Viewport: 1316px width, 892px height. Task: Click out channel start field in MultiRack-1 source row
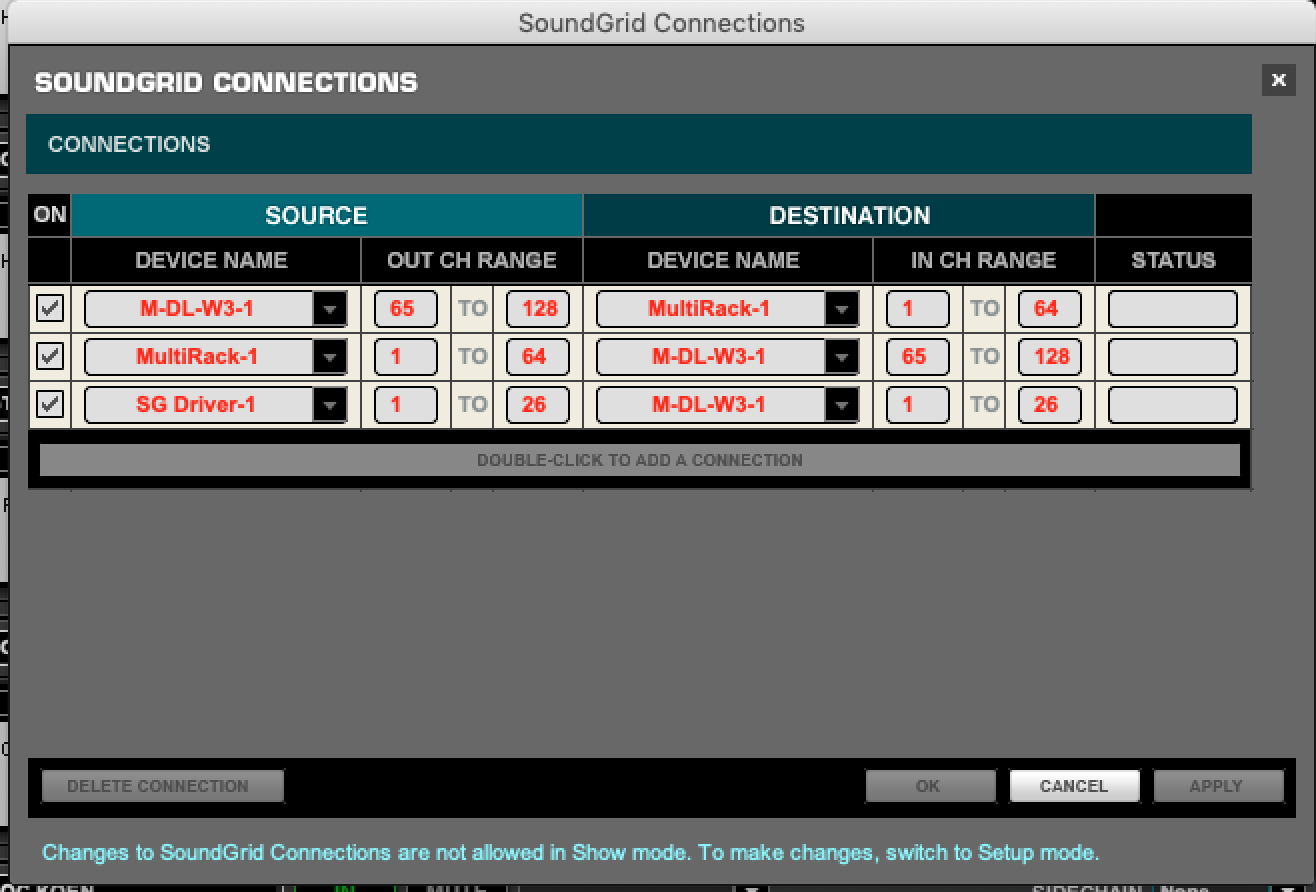tap(406, 357)
